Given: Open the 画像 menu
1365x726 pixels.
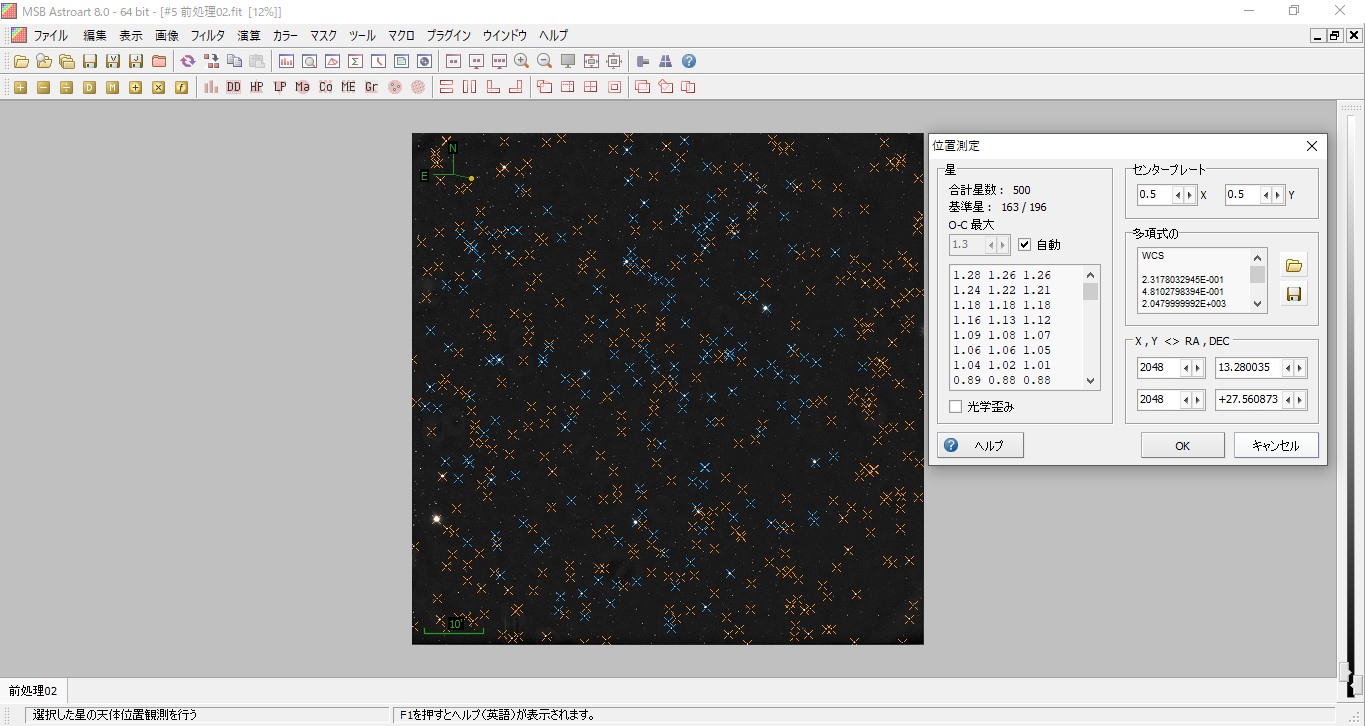Looking at the screenshot, I should point(167,35).
